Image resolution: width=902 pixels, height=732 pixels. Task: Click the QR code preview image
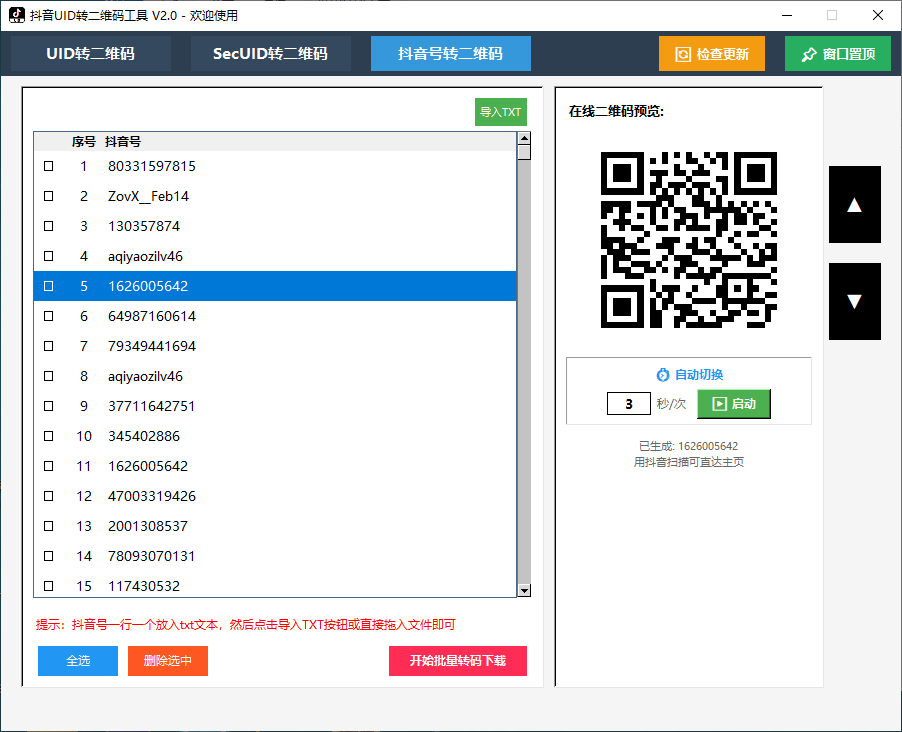point(688,240)
